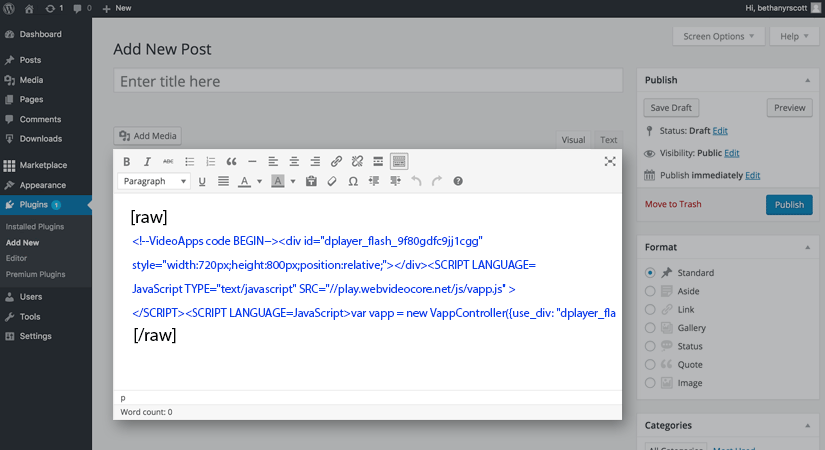
Task: Click the remove link icon
Action: [x=357, y=162]
